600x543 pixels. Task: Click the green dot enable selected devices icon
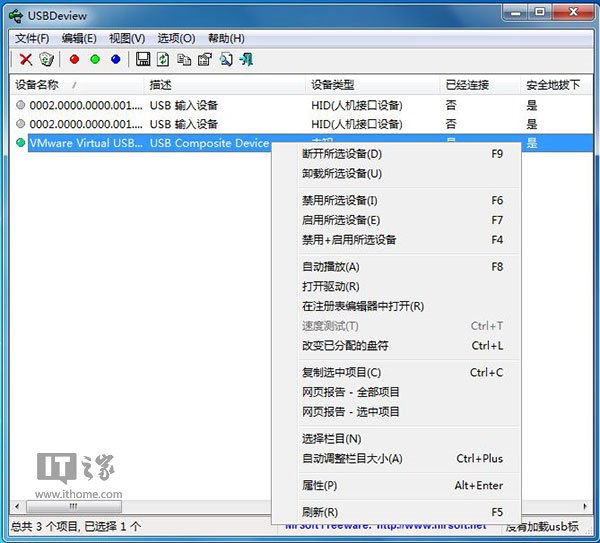click(x=95, y=59)
